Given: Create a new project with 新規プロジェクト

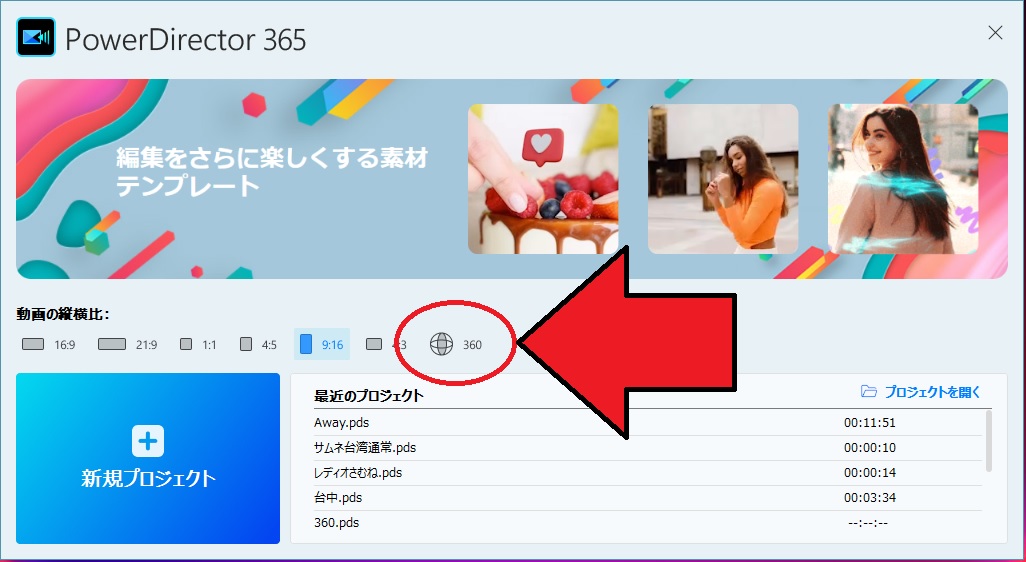Looking at the screenshot, I should [x=148, y=458].
